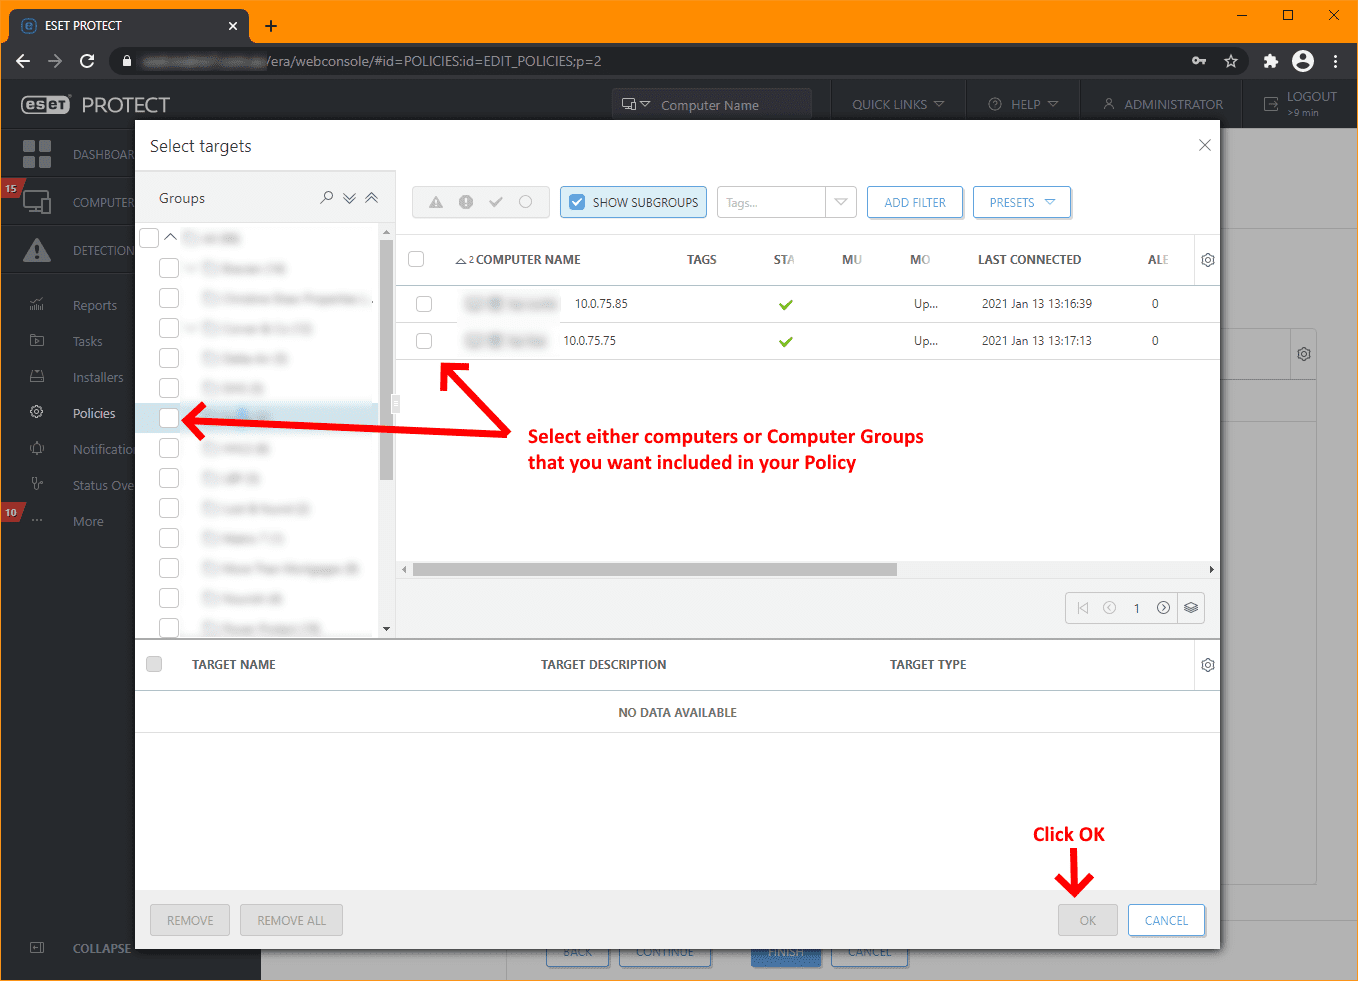This screenshot has height=981, width=1358.
Task: Open Installers in the sidebar
Action: tap(98, 378)
